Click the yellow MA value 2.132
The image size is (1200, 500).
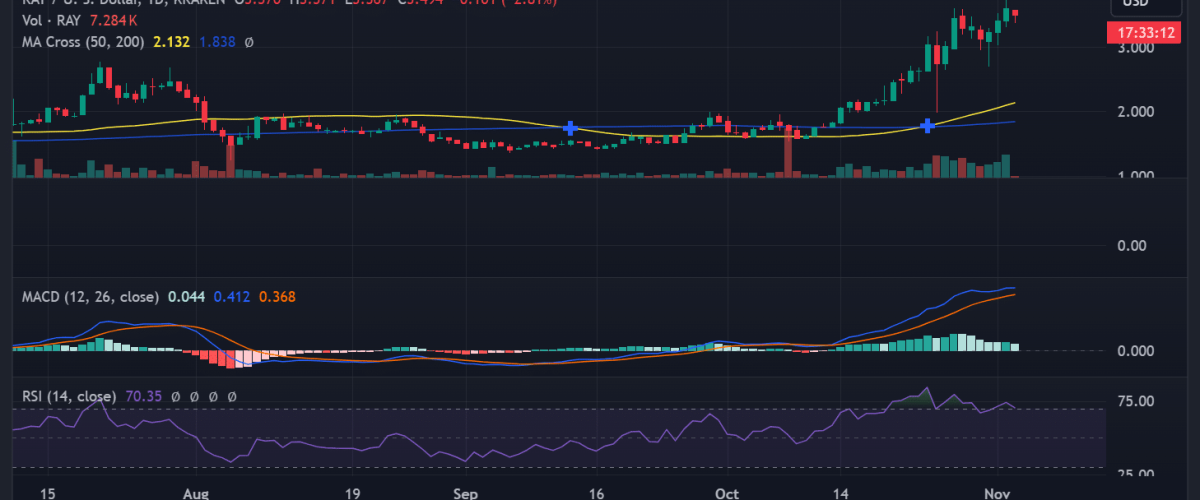(169, 42)
